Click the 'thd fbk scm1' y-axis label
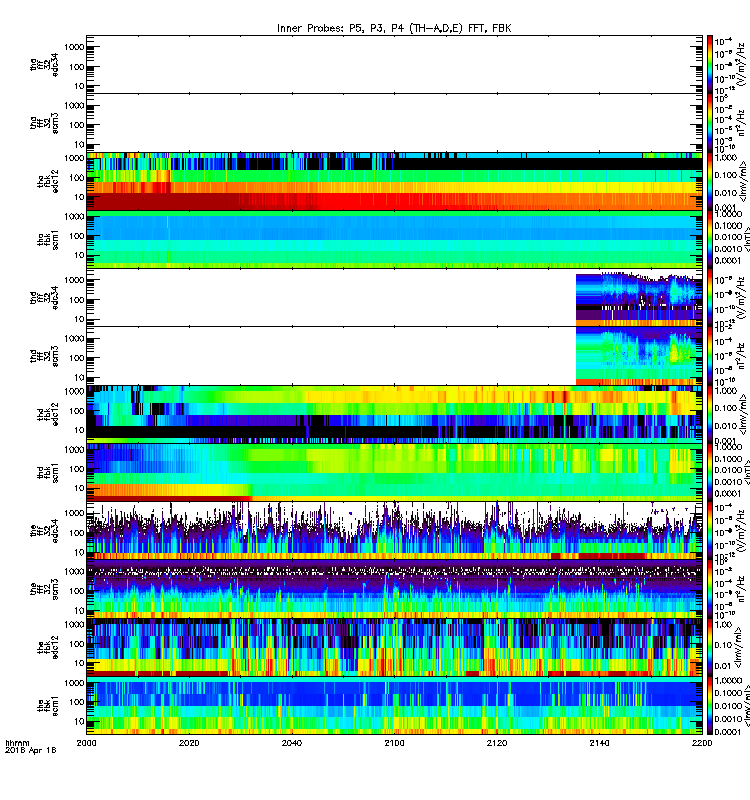 tap(48, 472)
